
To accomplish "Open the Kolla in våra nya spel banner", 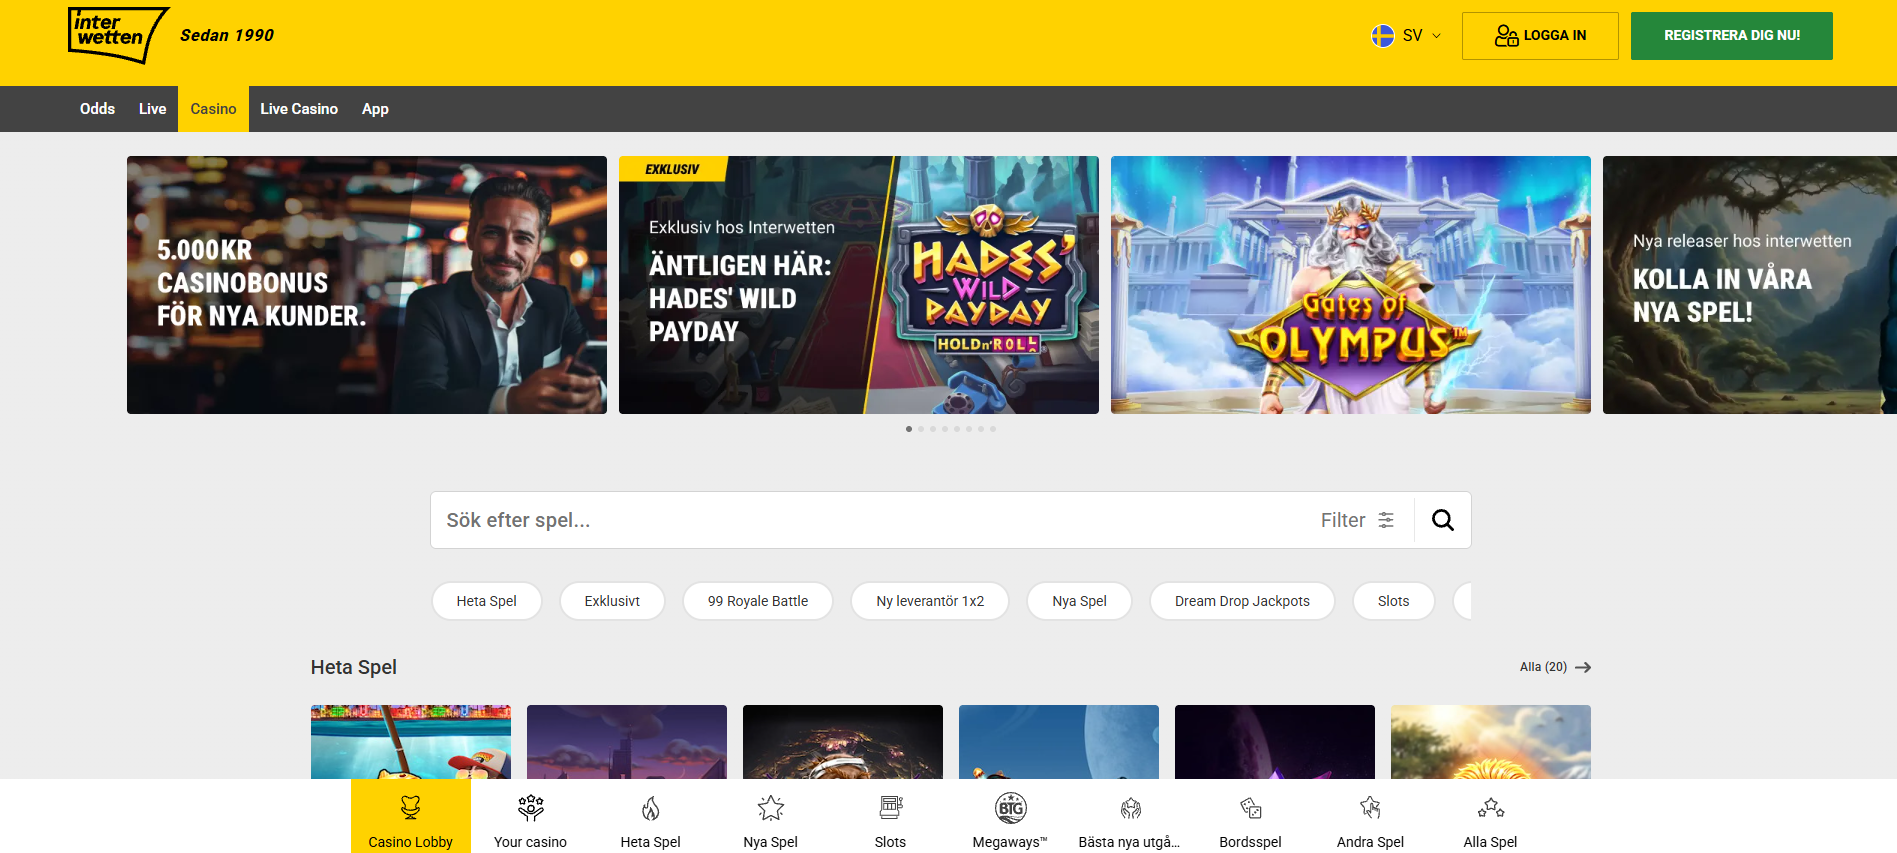I will point(1750,285).
